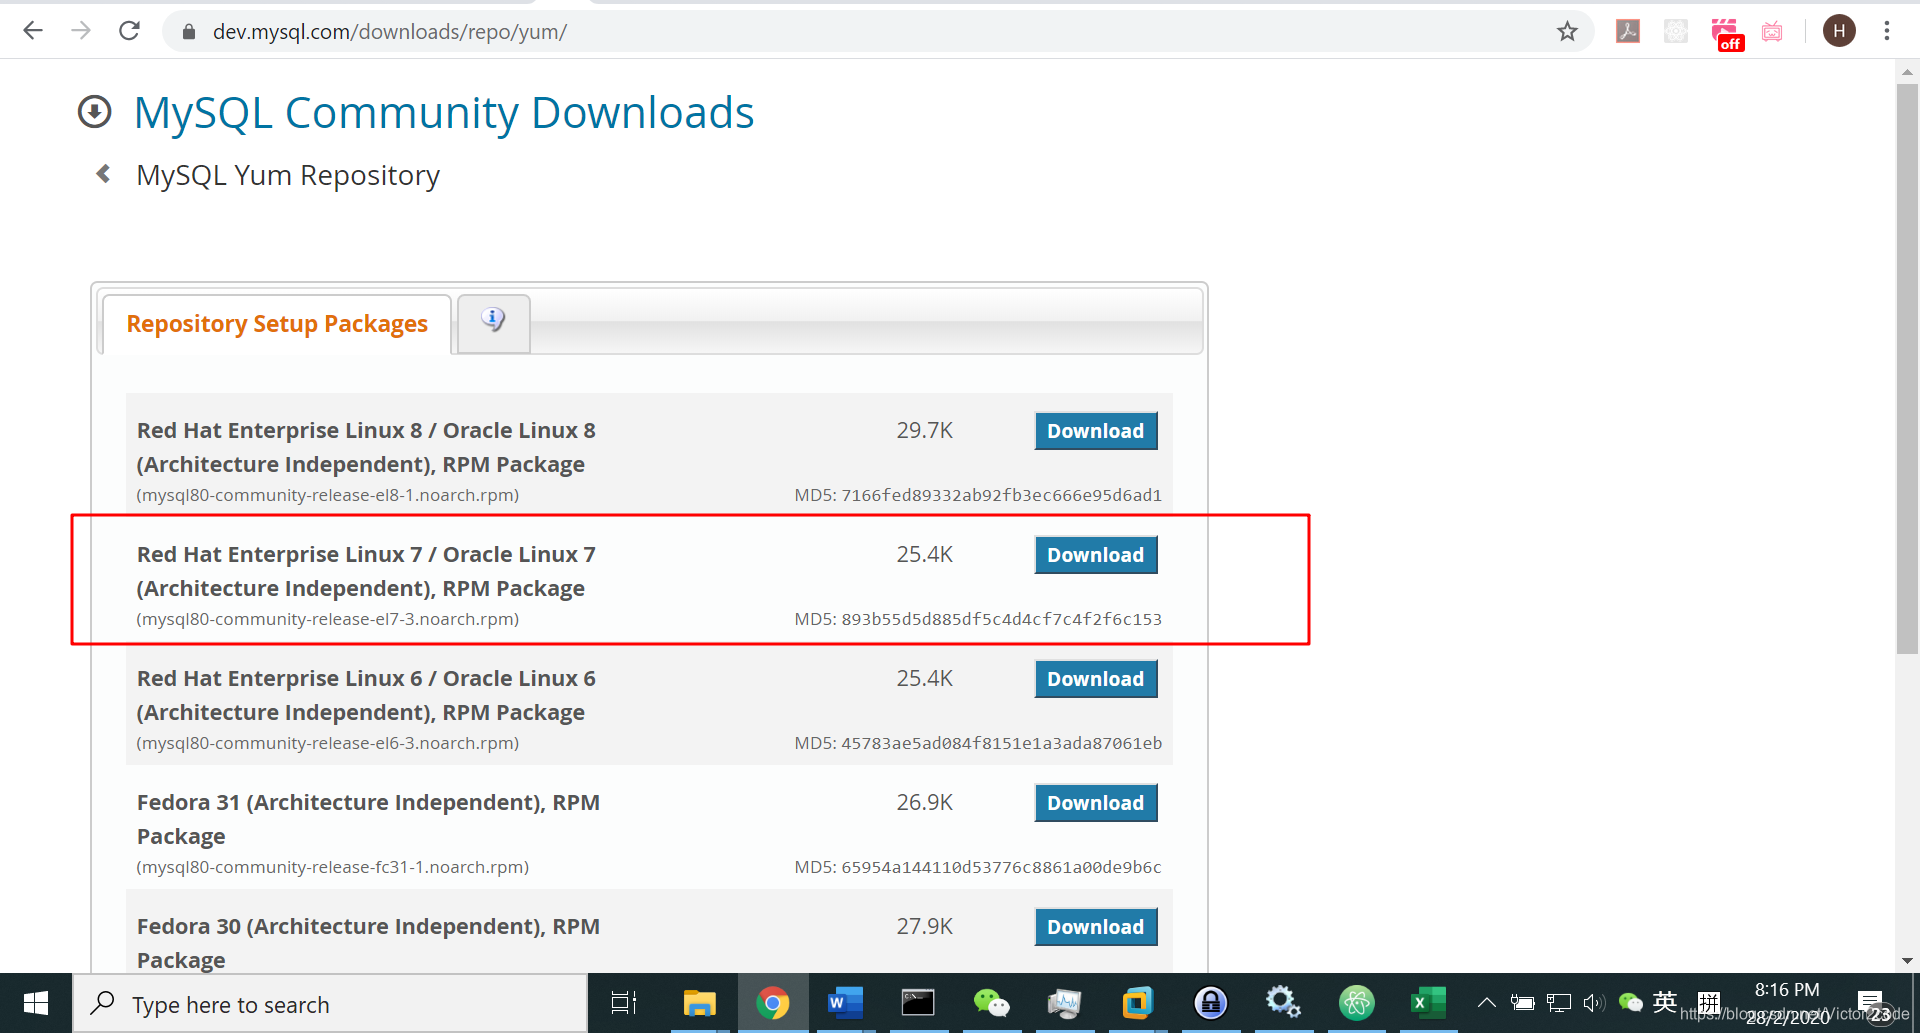The height and width of the screenshot is (1033, 1920).
Task: Open the monitor graph app in the taskbar
Action: pyautogui.click(x=1064, y=1003)
